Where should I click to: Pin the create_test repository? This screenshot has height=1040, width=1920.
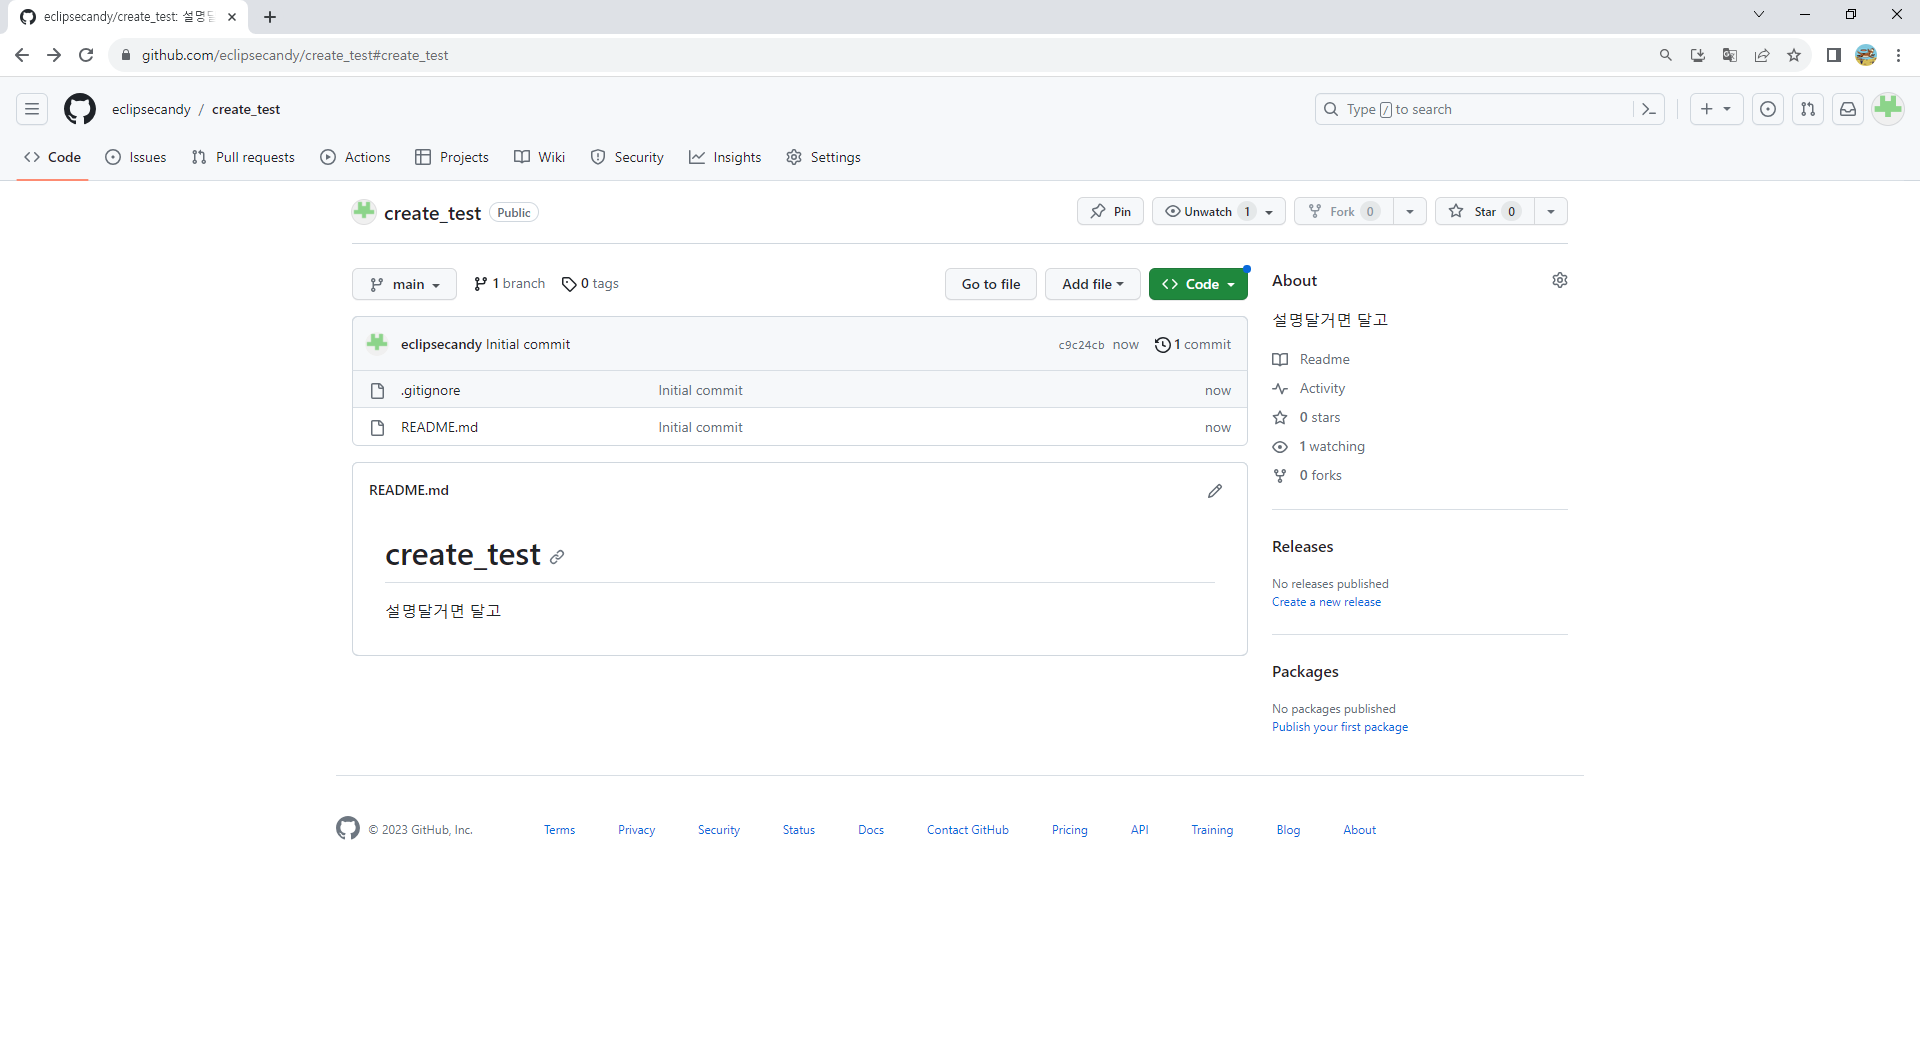click(x=1110, y=211)
